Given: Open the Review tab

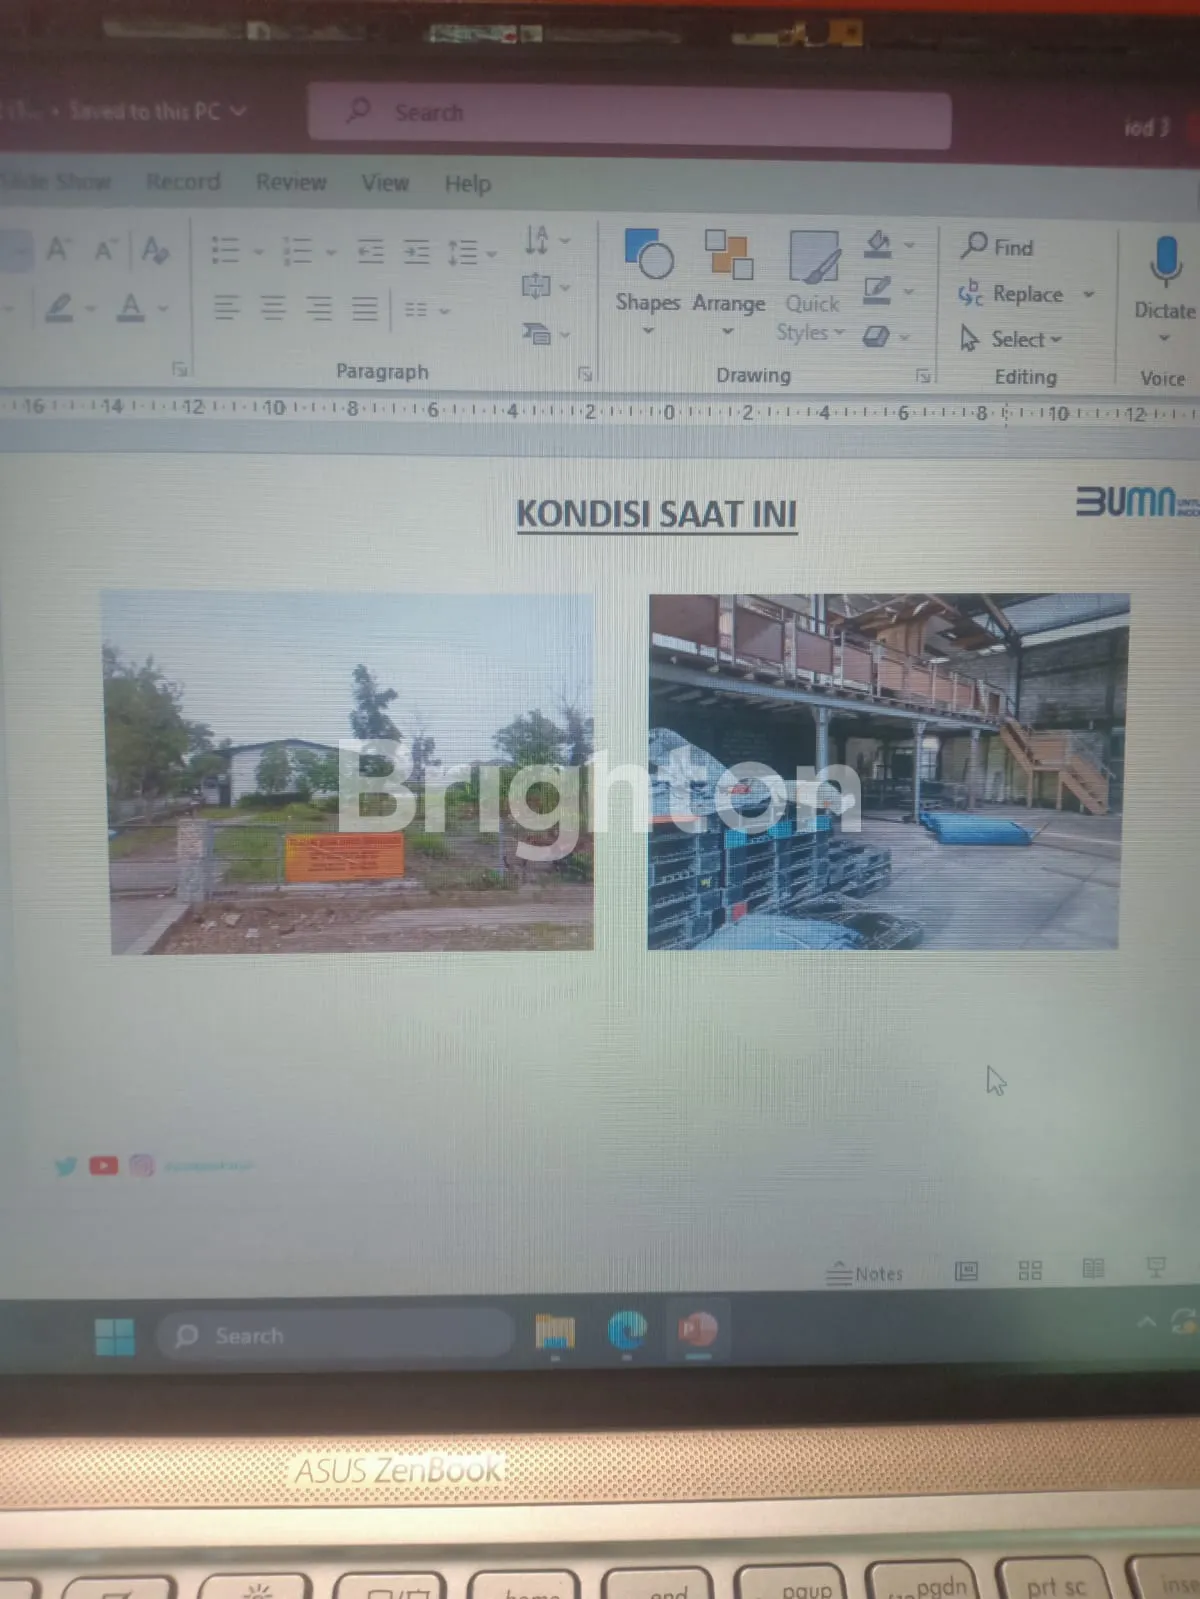Looking at the screenshot, I should coord(291,182).
